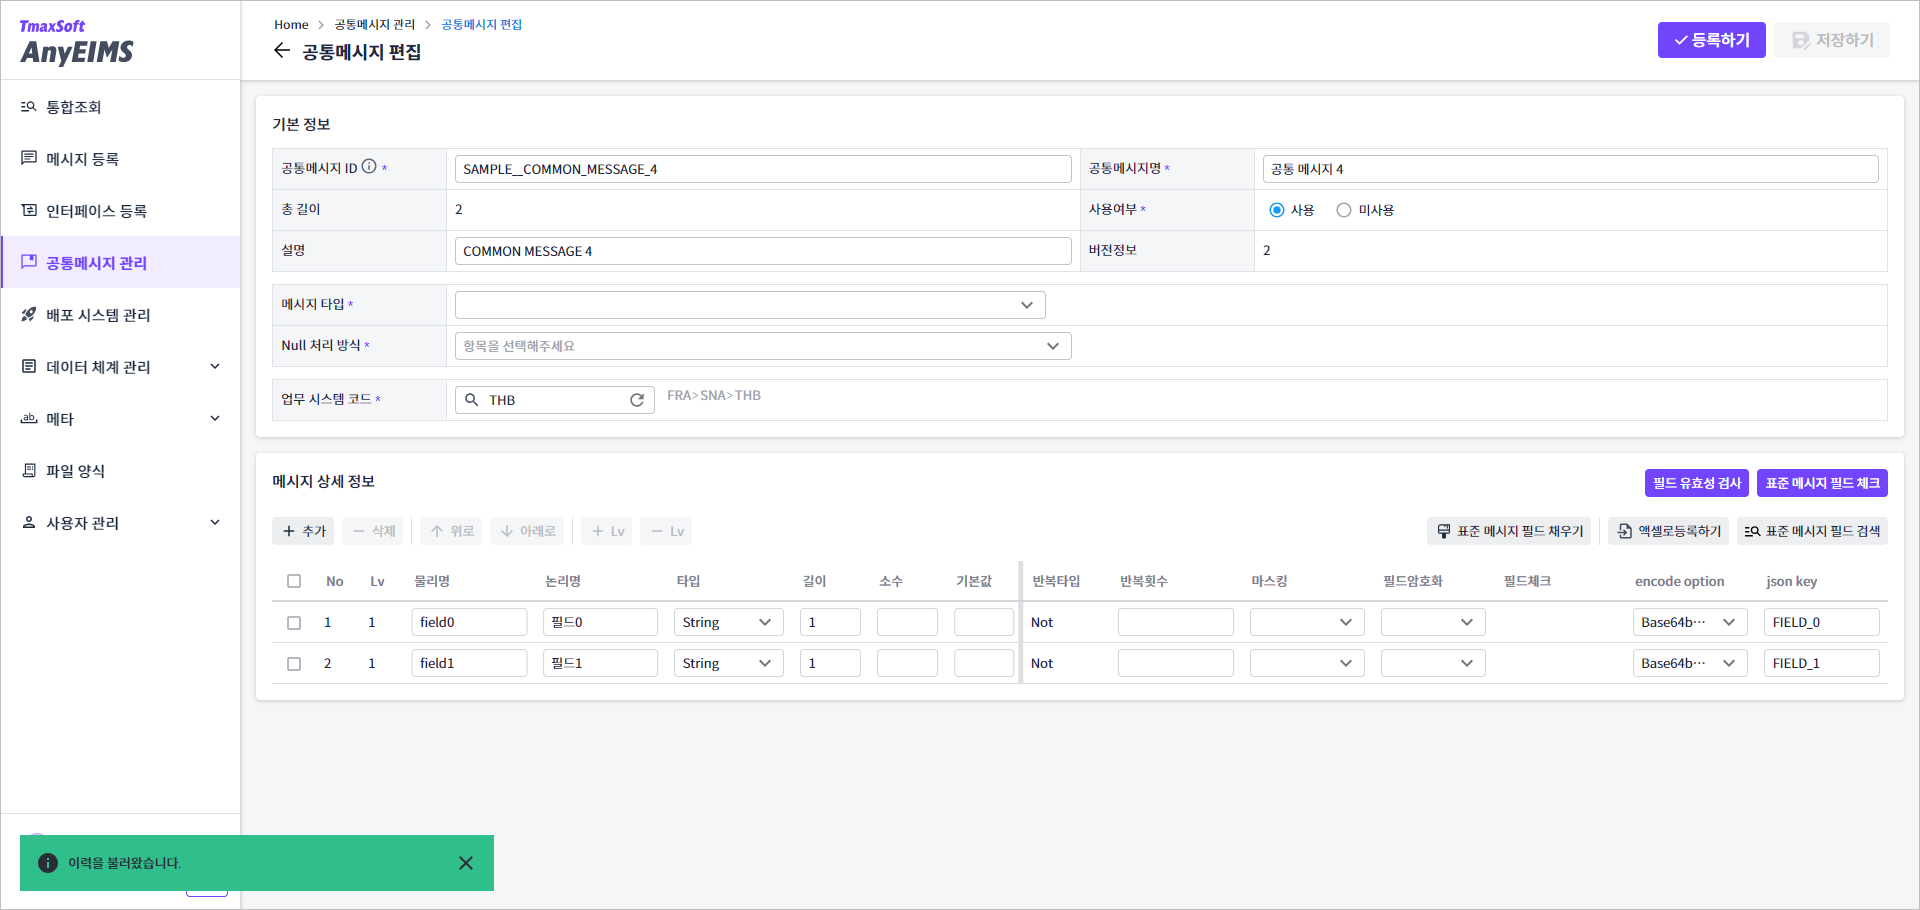Click the 길이 input for field1
The width and height of the screenshot is (1920, 910).
830,663
